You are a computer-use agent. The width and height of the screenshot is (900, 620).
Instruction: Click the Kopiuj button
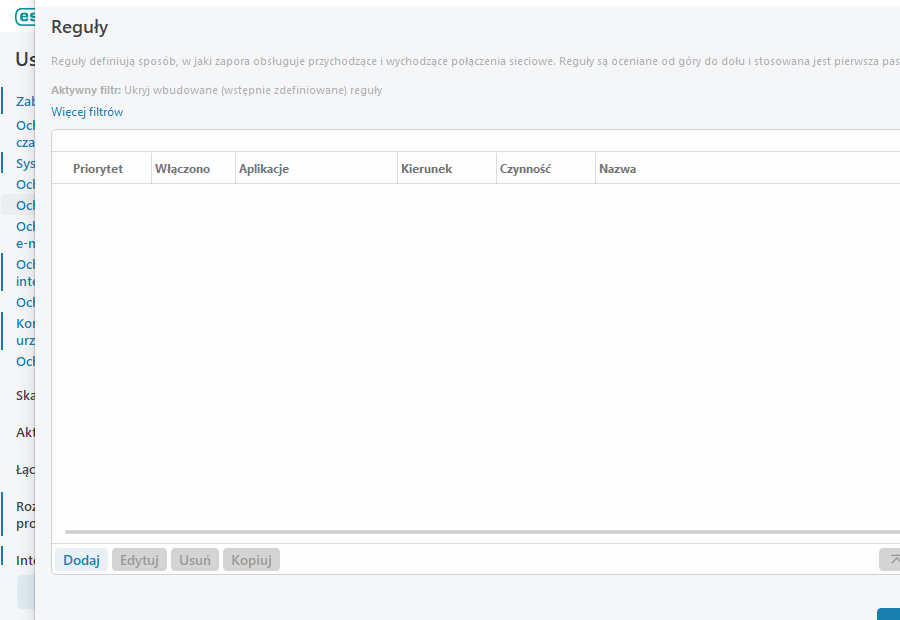(x=251, y=560)
